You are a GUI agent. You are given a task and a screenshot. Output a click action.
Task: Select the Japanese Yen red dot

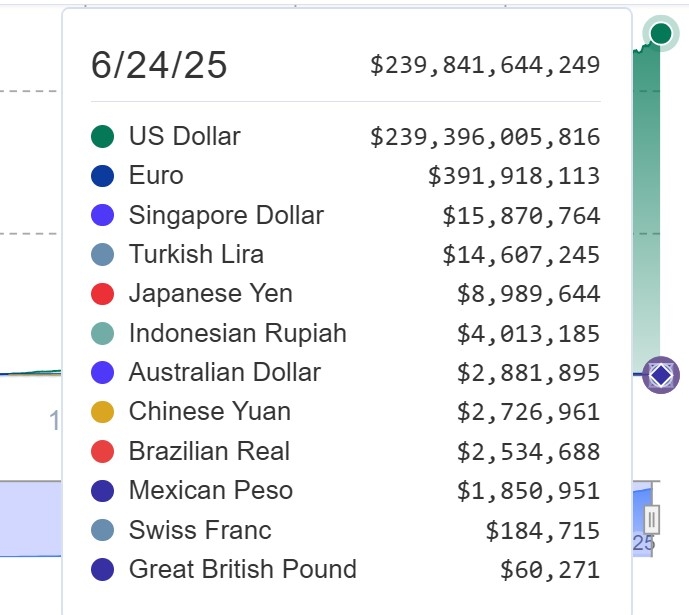coord(102,294)
